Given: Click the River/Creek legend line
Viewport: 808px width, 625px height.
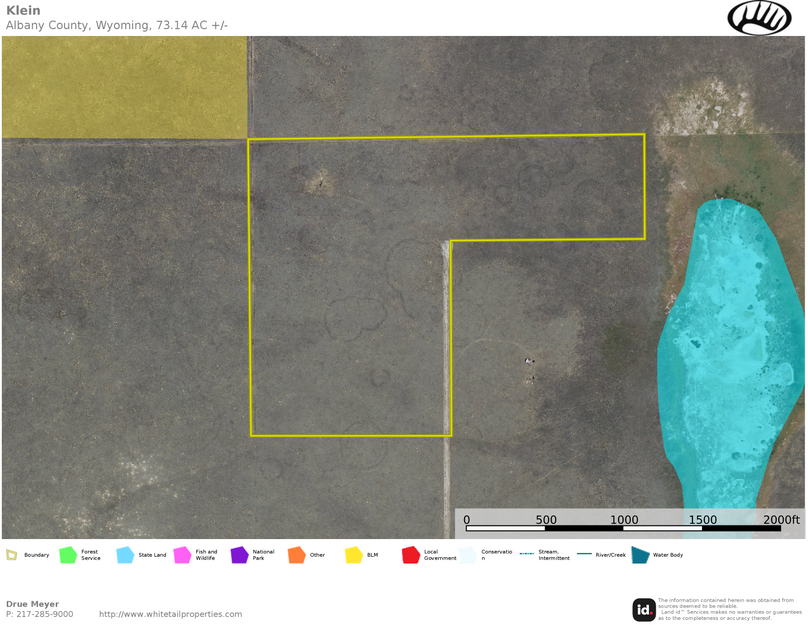Looking at the screenshot, I should [584, 554].
